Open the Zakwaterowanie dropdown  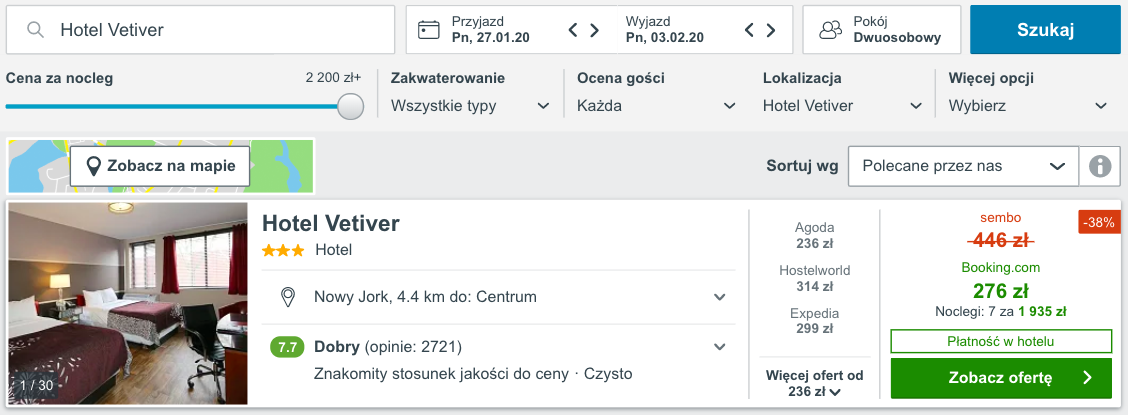(470, 106)
